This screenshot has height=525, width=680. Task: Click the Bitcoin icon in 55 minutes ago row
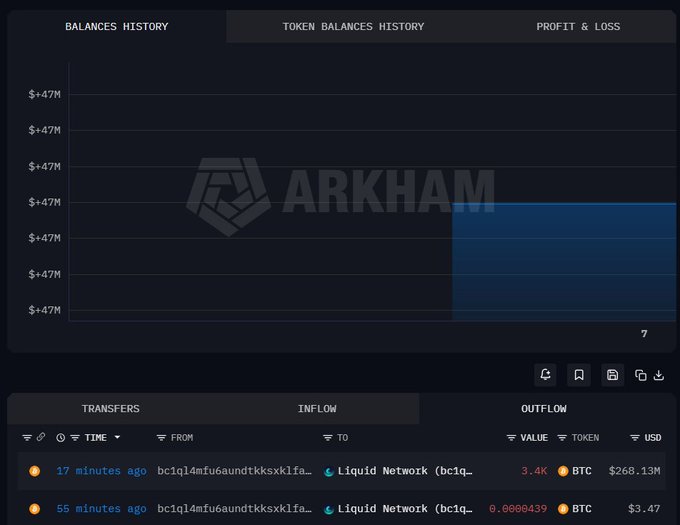point(35,509)
